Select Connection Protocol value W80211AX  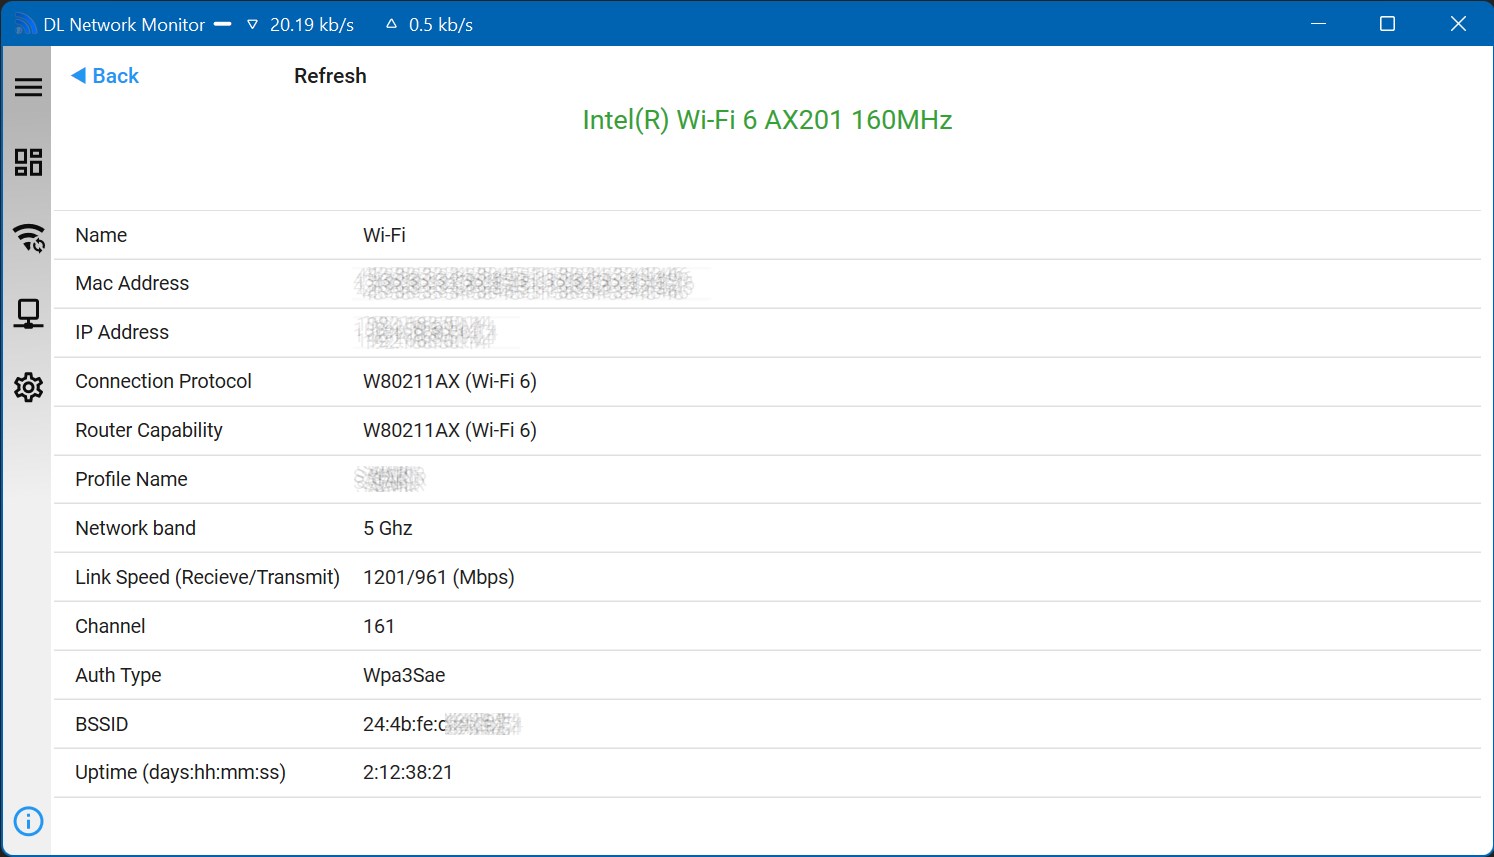click(x=450, y=381)
